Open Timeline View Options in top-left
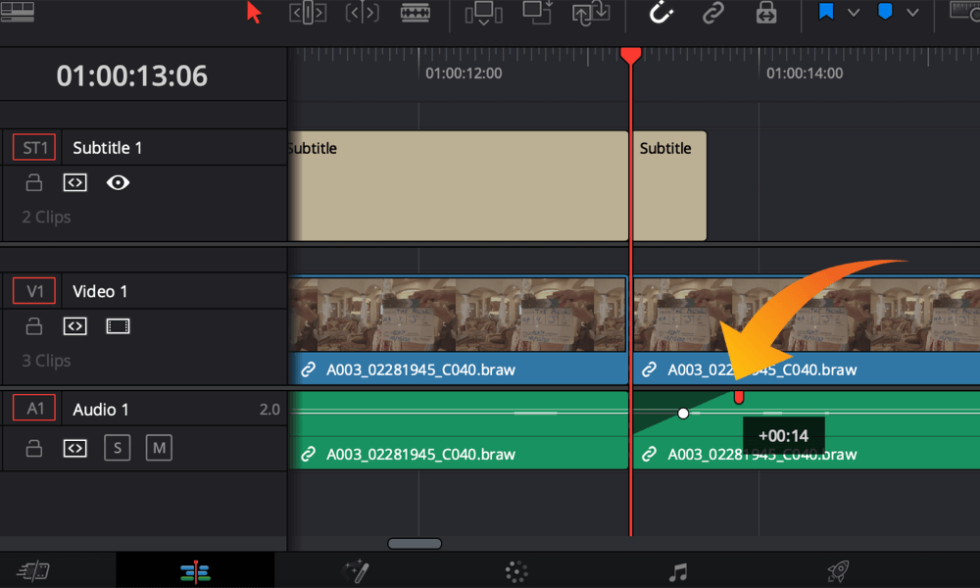 point(18,13)
